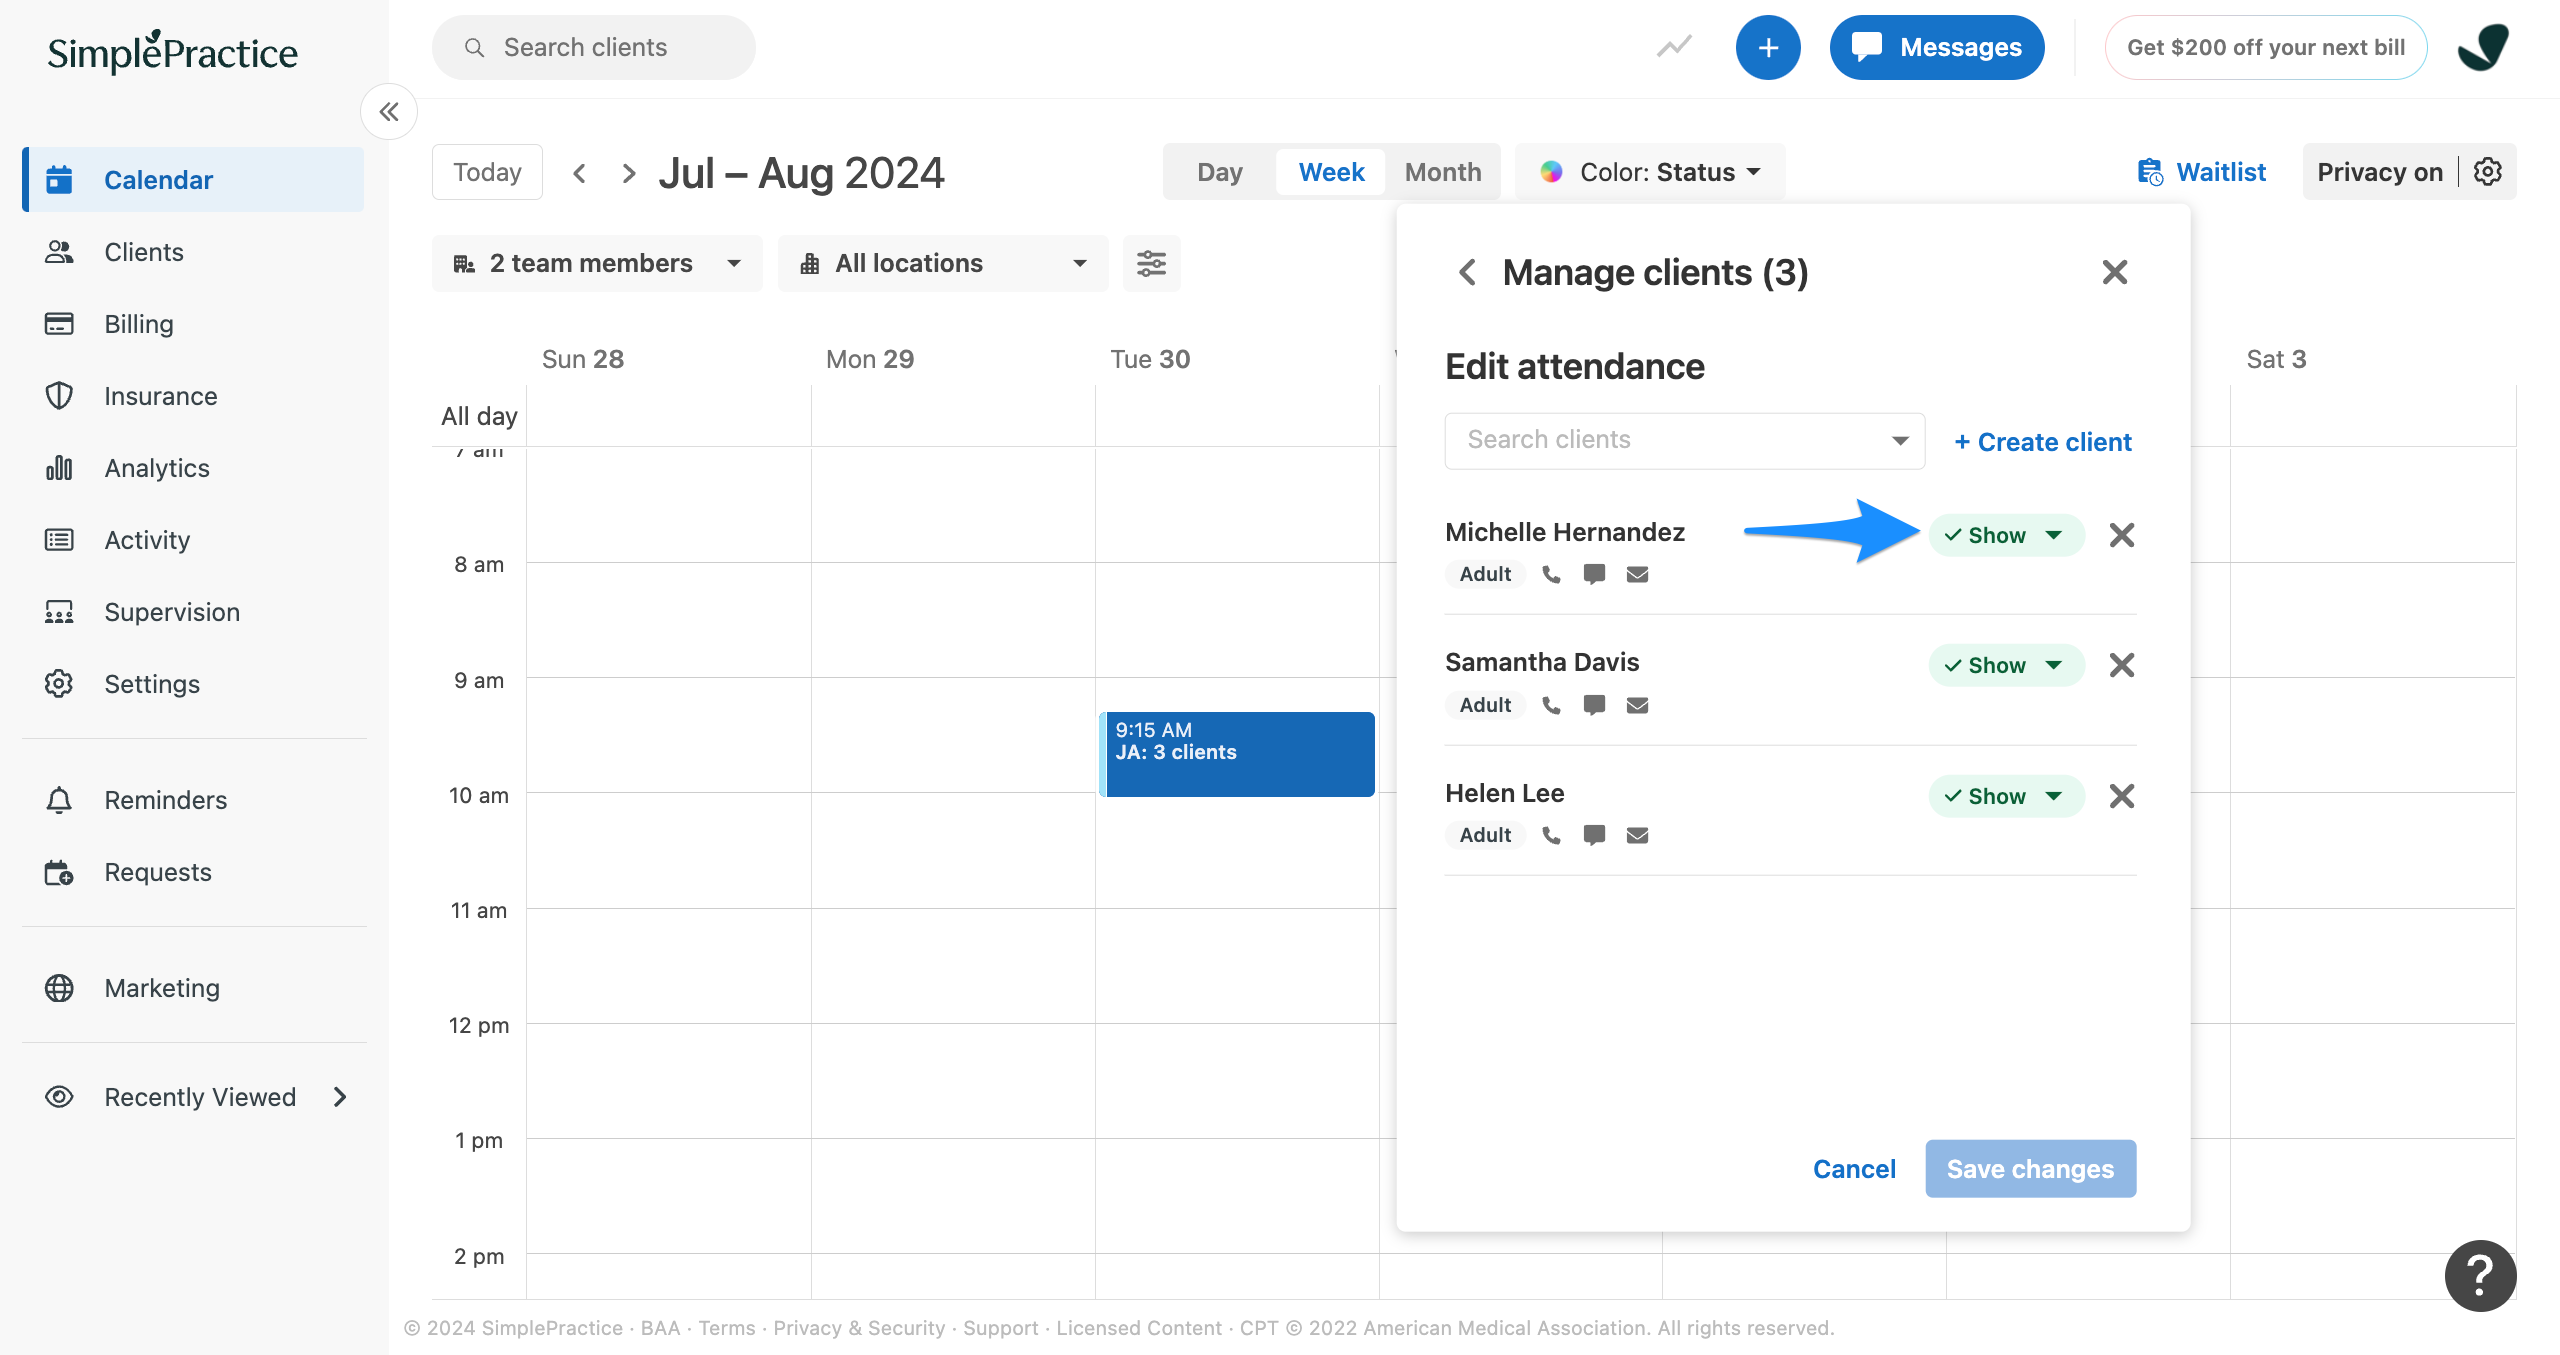
Task: Switch to Month view
Action: click(1442, 172)
